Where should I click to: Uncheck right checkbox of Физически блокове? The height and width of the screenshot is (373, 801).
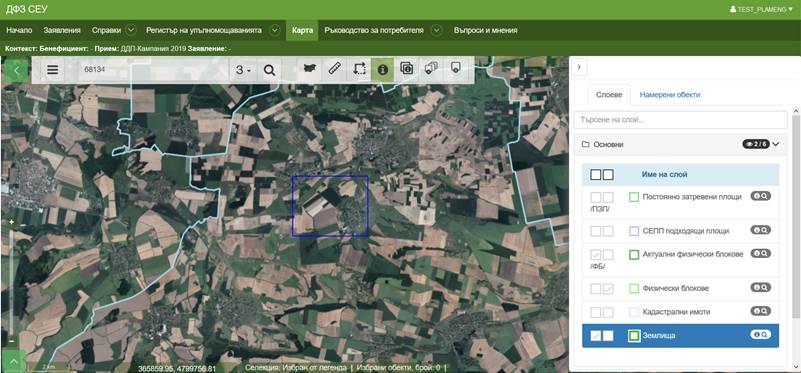click(608, 289)
